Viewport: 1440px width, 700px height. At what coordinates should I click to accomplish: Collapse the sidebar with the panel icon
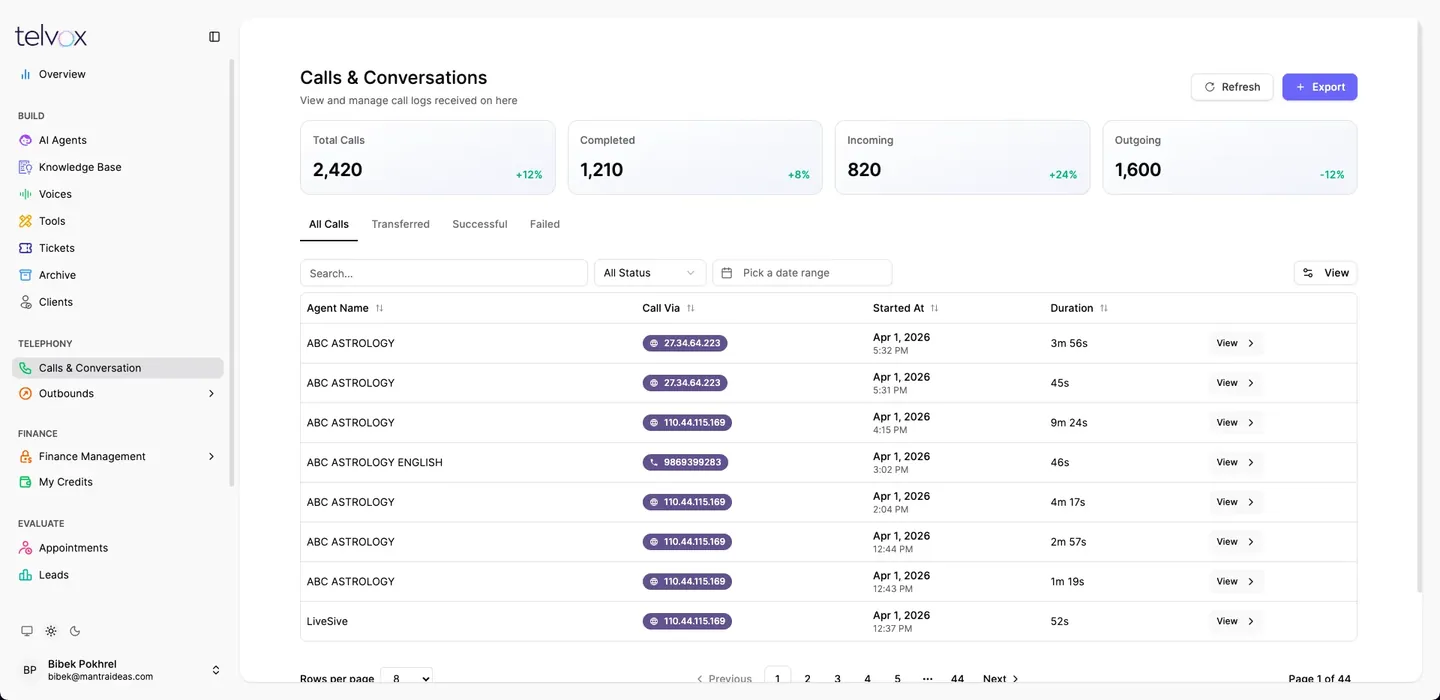click(214, 37)
